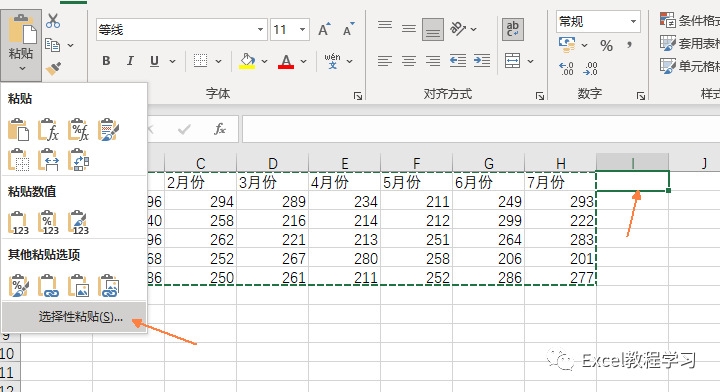The width and height of the screenshot is (720, 392).
Task: Open 选择性粘贴(S)... paste special
Action: [x=74, y=317]
